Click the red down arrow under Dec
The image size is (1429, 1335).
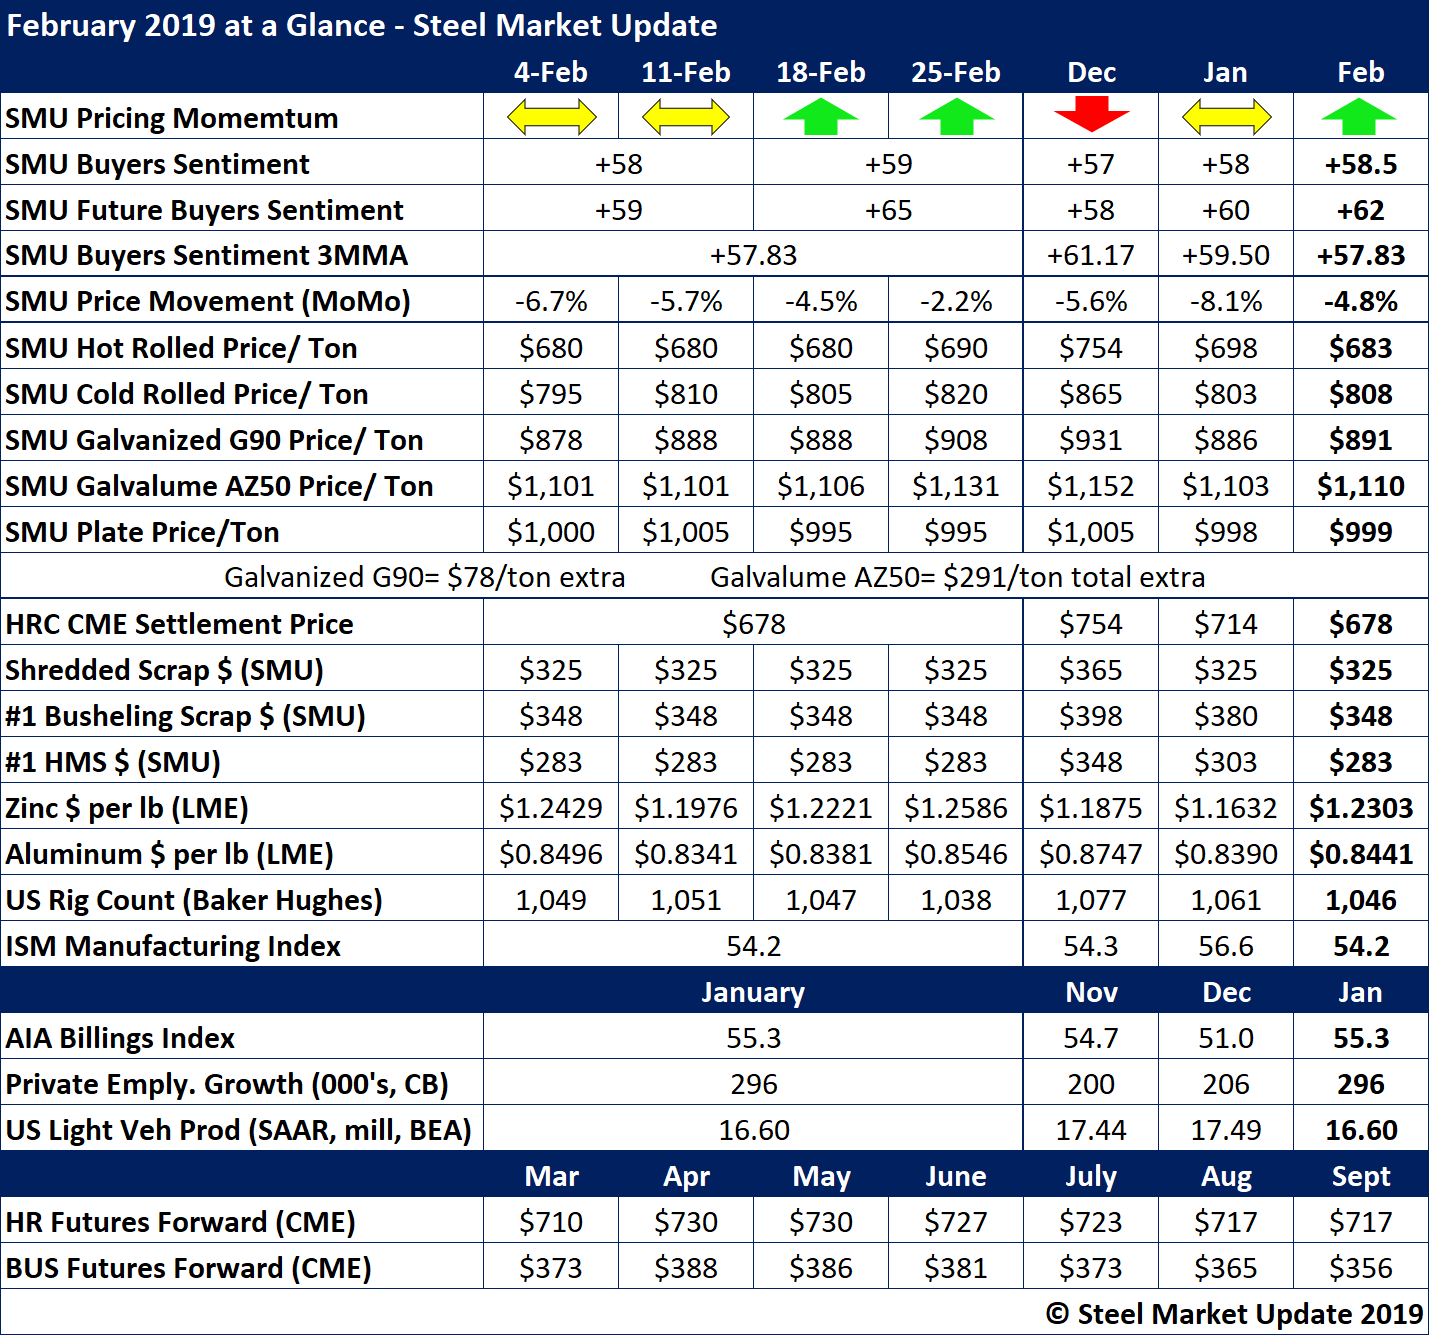pyautogui.click(x=1091, y=114)
